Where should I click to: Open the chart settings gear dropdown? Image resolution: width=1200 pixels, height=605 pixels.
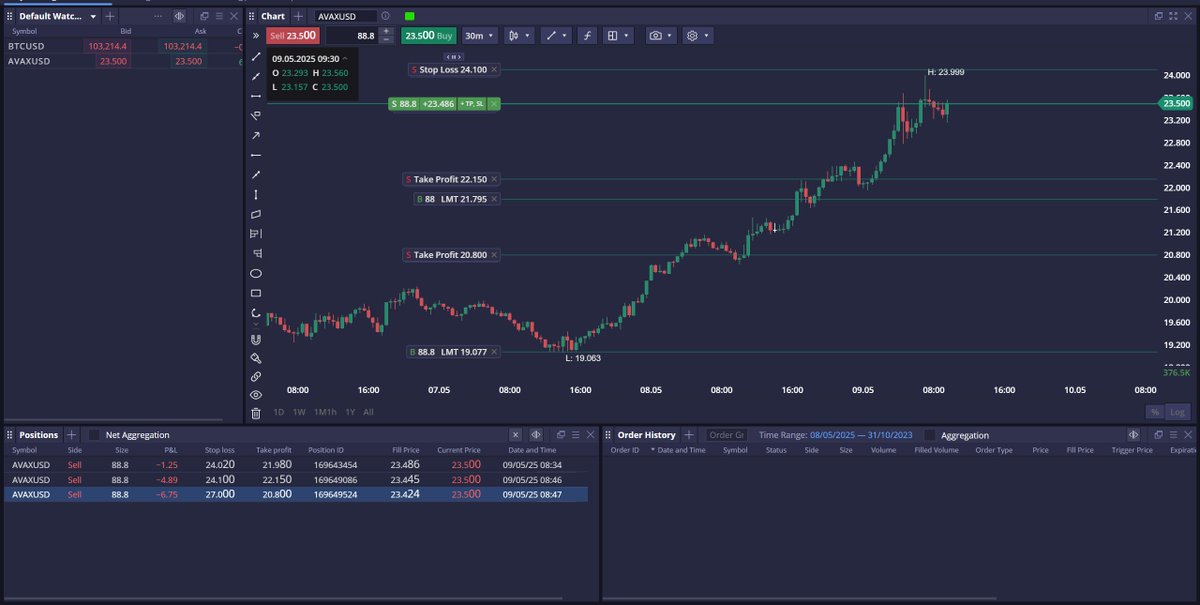[697, 35]
